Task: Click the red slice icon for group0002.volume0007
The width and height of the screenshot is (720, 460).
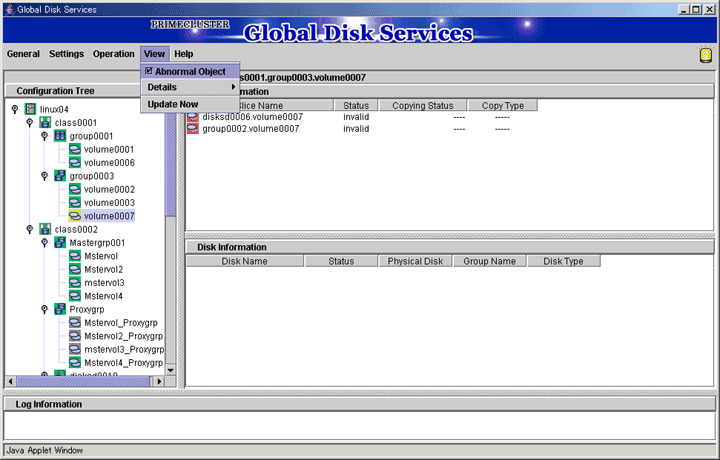Action: click(x=193, y=129)
